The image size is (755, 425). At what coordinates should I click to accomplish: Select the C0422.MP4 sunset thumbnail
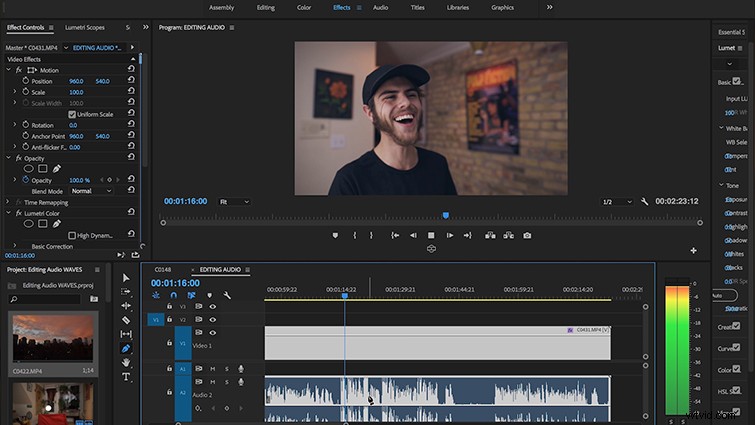53,337
